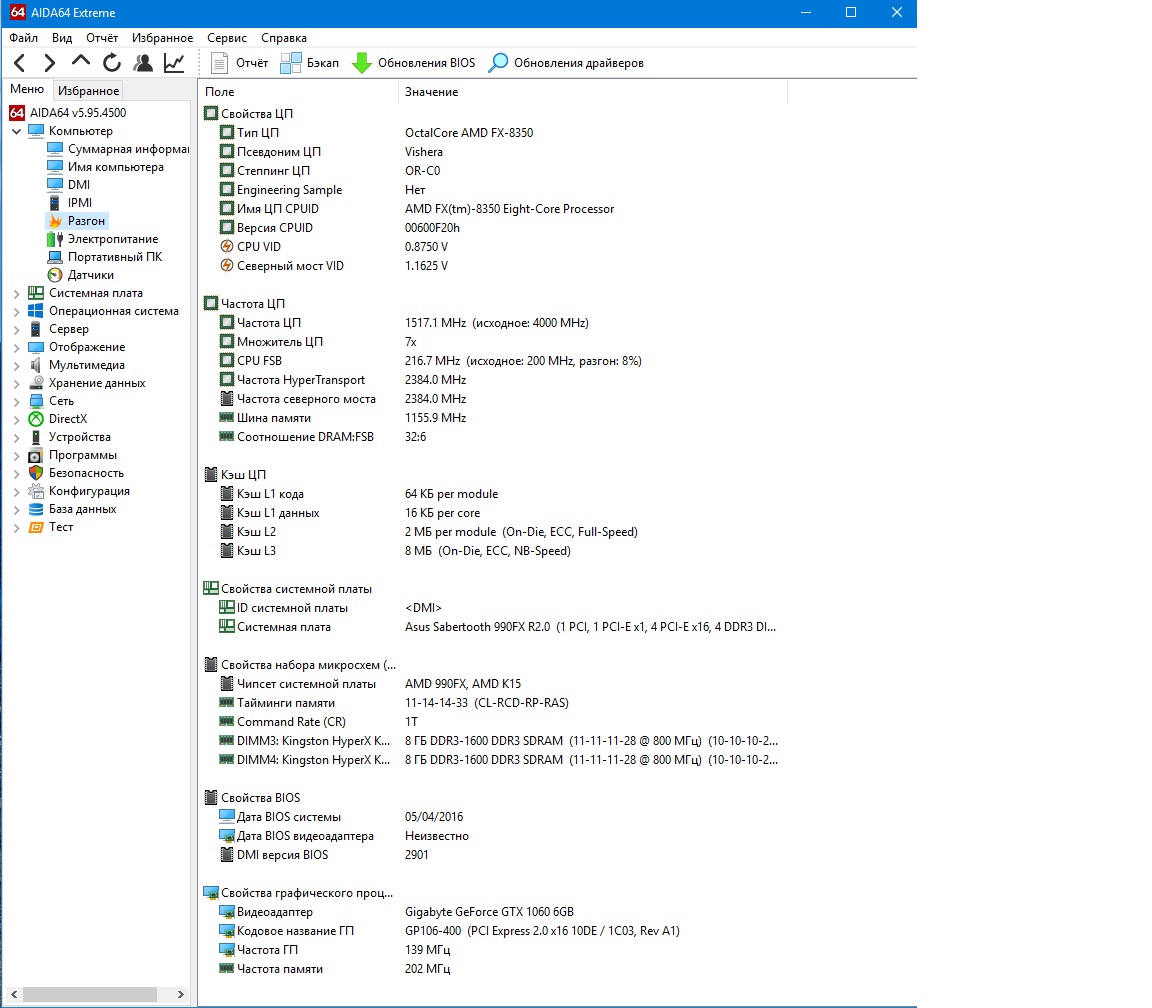Click the up-level arrow toolbar icon
The image size is (1152, 1008).
tap(81, 62)
